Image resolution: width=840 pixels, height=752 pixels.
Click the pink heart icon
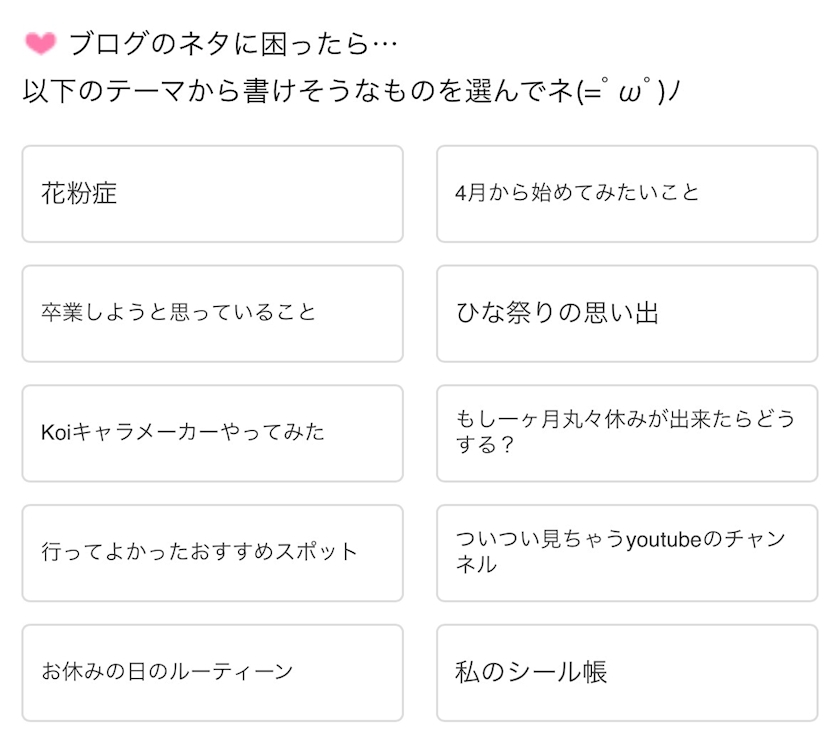tap(41, 44)
